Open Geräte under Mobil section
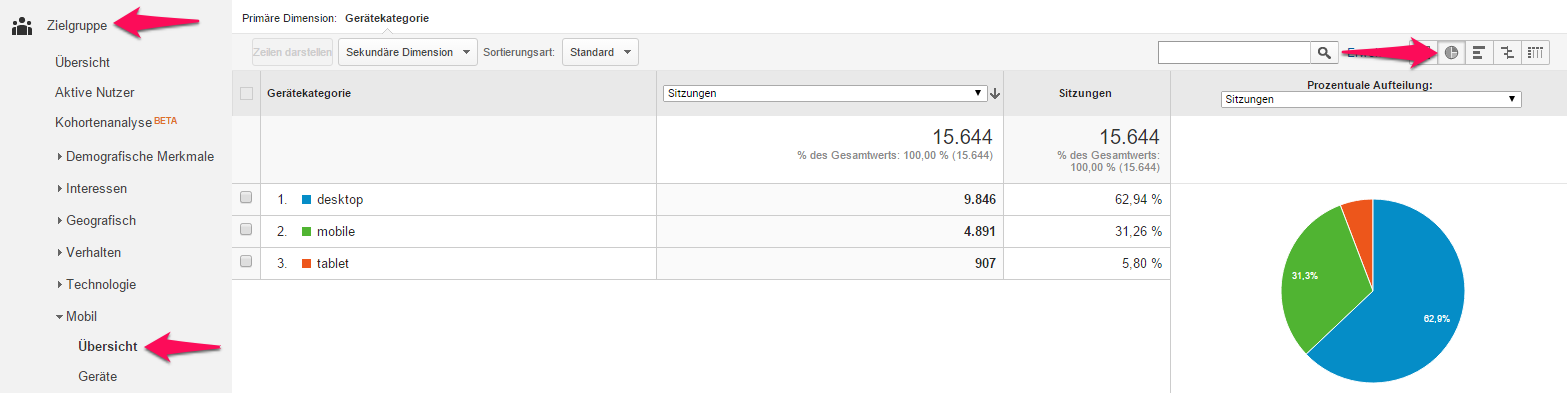This screenshot has height=393, width=1567. tap(97, 376)
